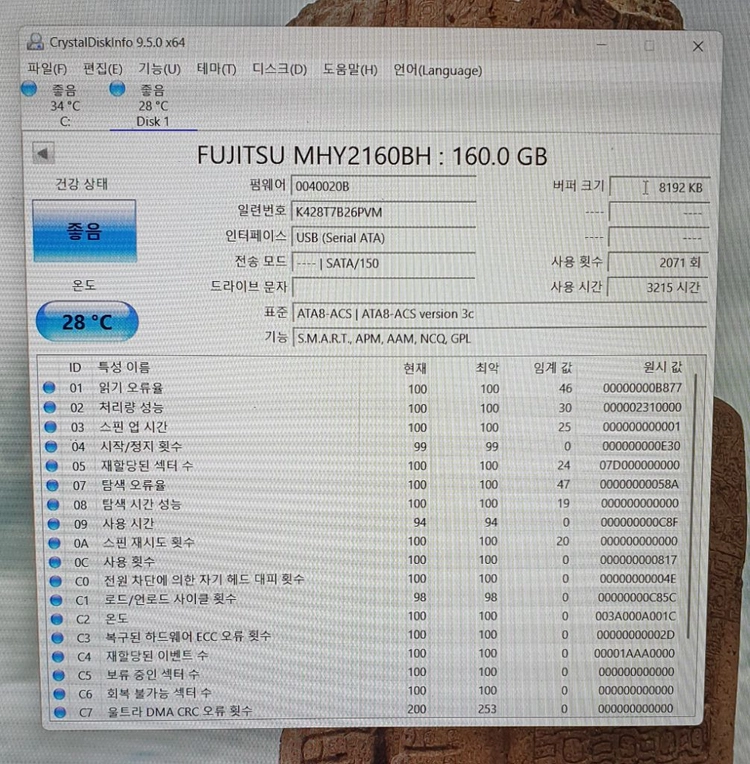Image resolution: width=750 pixels, height=764 pixels.
Task: Click the status dot for attribute 05
Action: tap(52, 465)
